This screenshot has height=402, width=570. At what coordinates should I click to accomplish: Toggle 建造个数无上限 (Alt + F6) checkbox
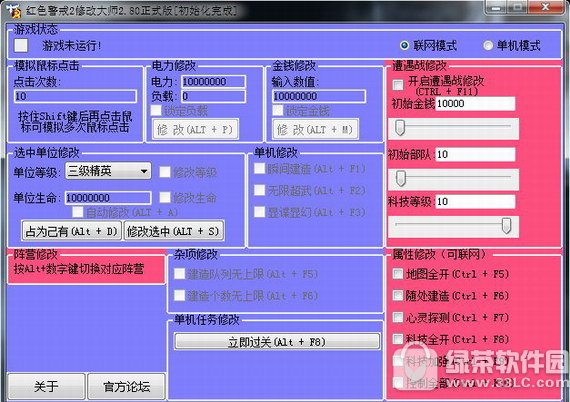point(180,296)
